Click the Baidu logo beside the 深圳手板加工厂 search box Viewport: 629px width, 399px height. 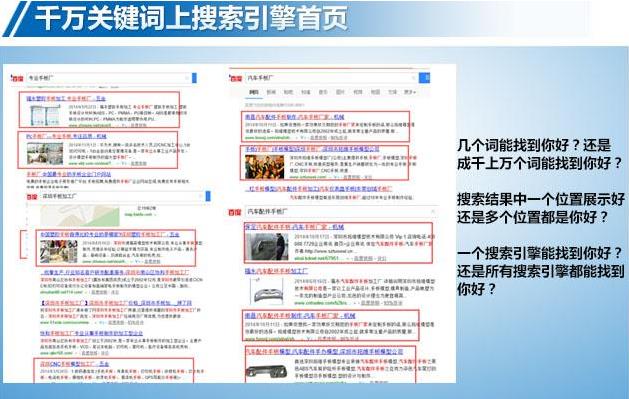click(x=32, y=196)
